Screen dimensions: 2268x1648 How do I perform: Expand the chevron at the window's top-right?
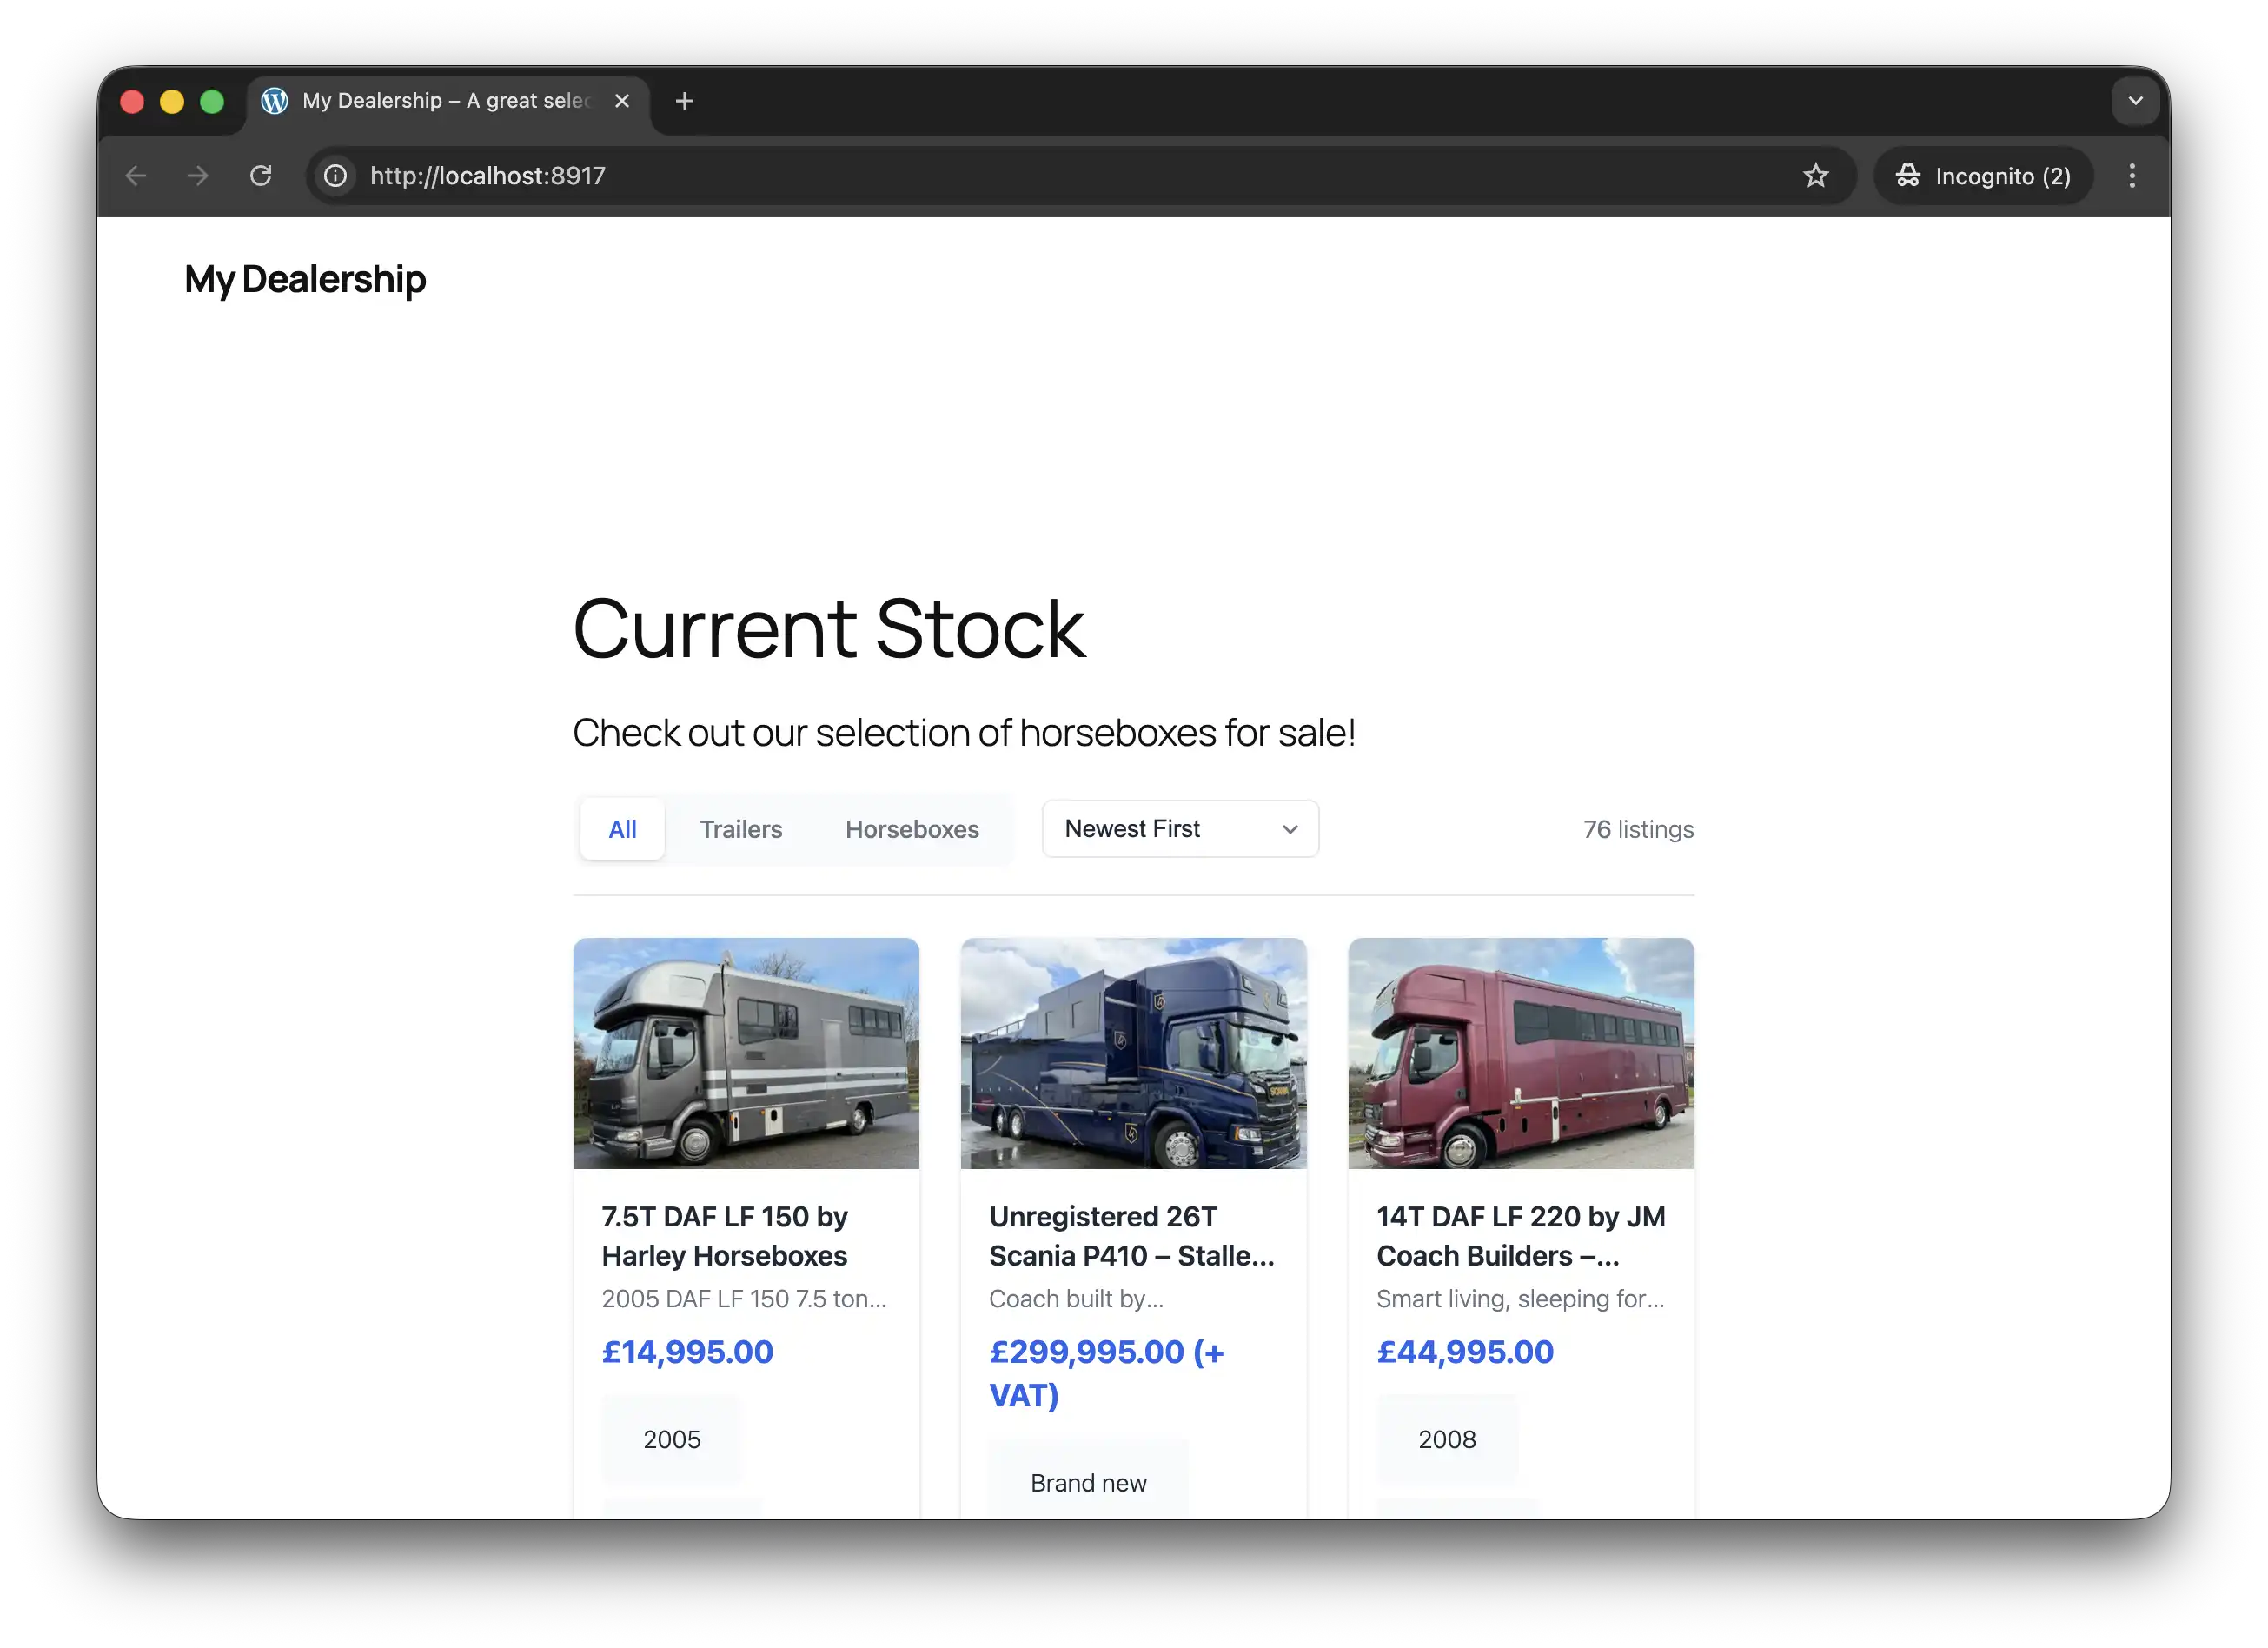(x=2134, y=100)
